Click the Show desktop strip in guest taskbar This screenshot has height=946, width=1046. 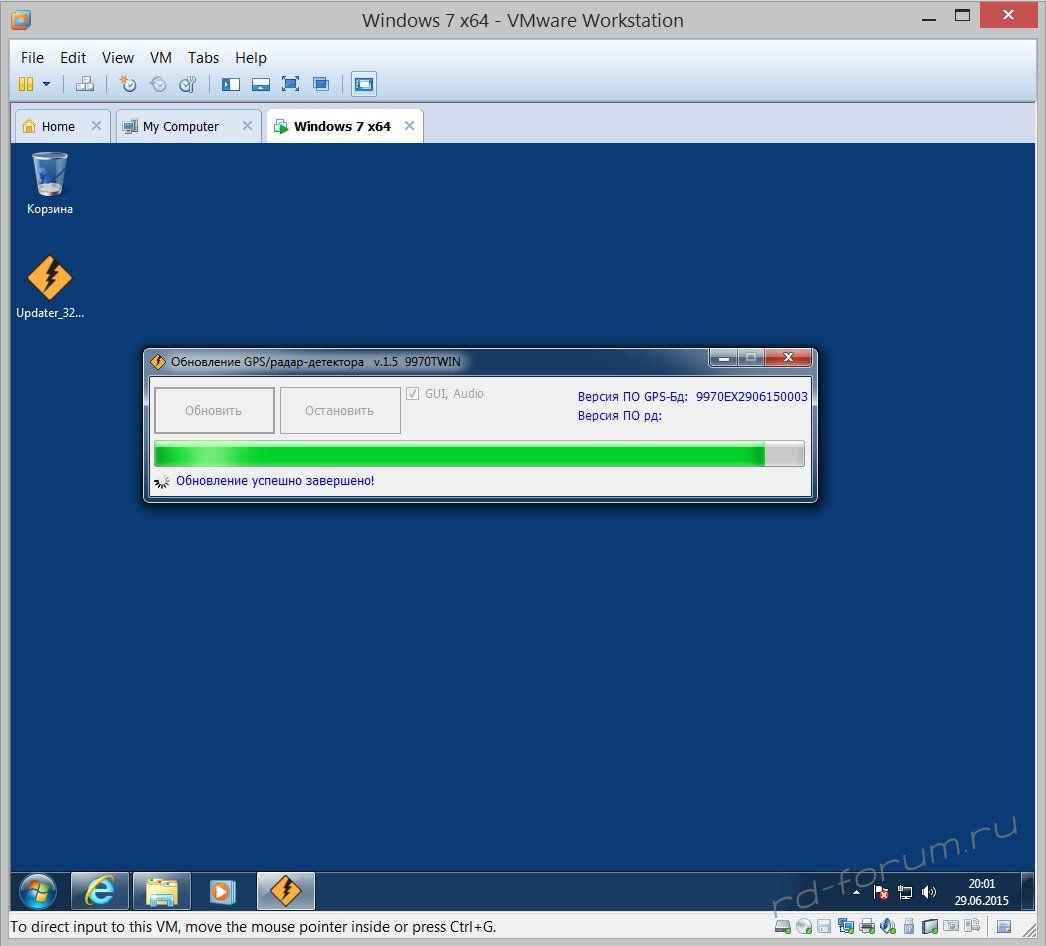point(1028,891)
